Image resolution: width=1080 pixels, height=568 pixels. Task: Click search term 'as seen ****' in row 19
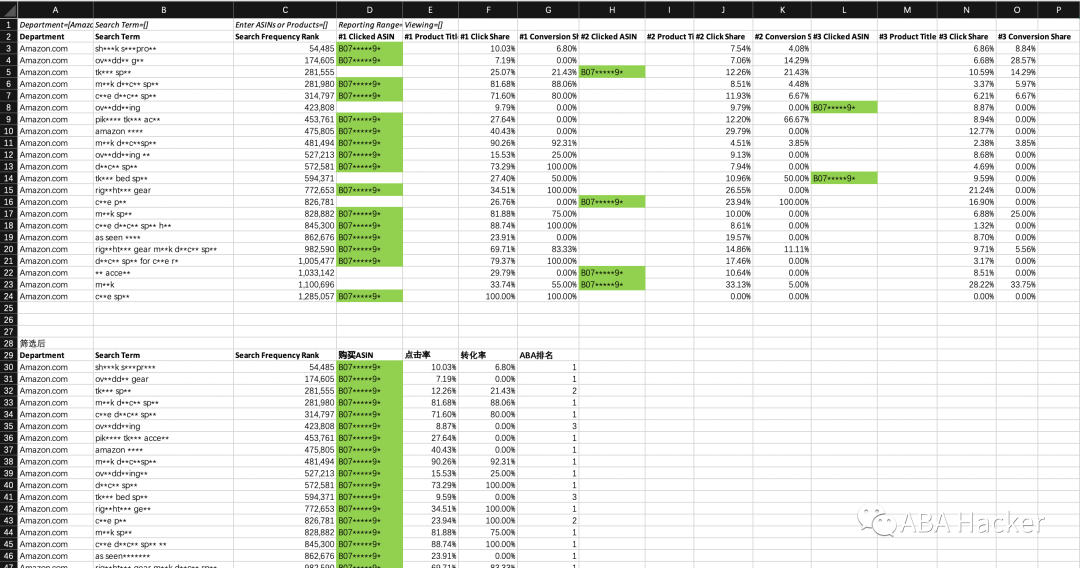tap(163, 238)
